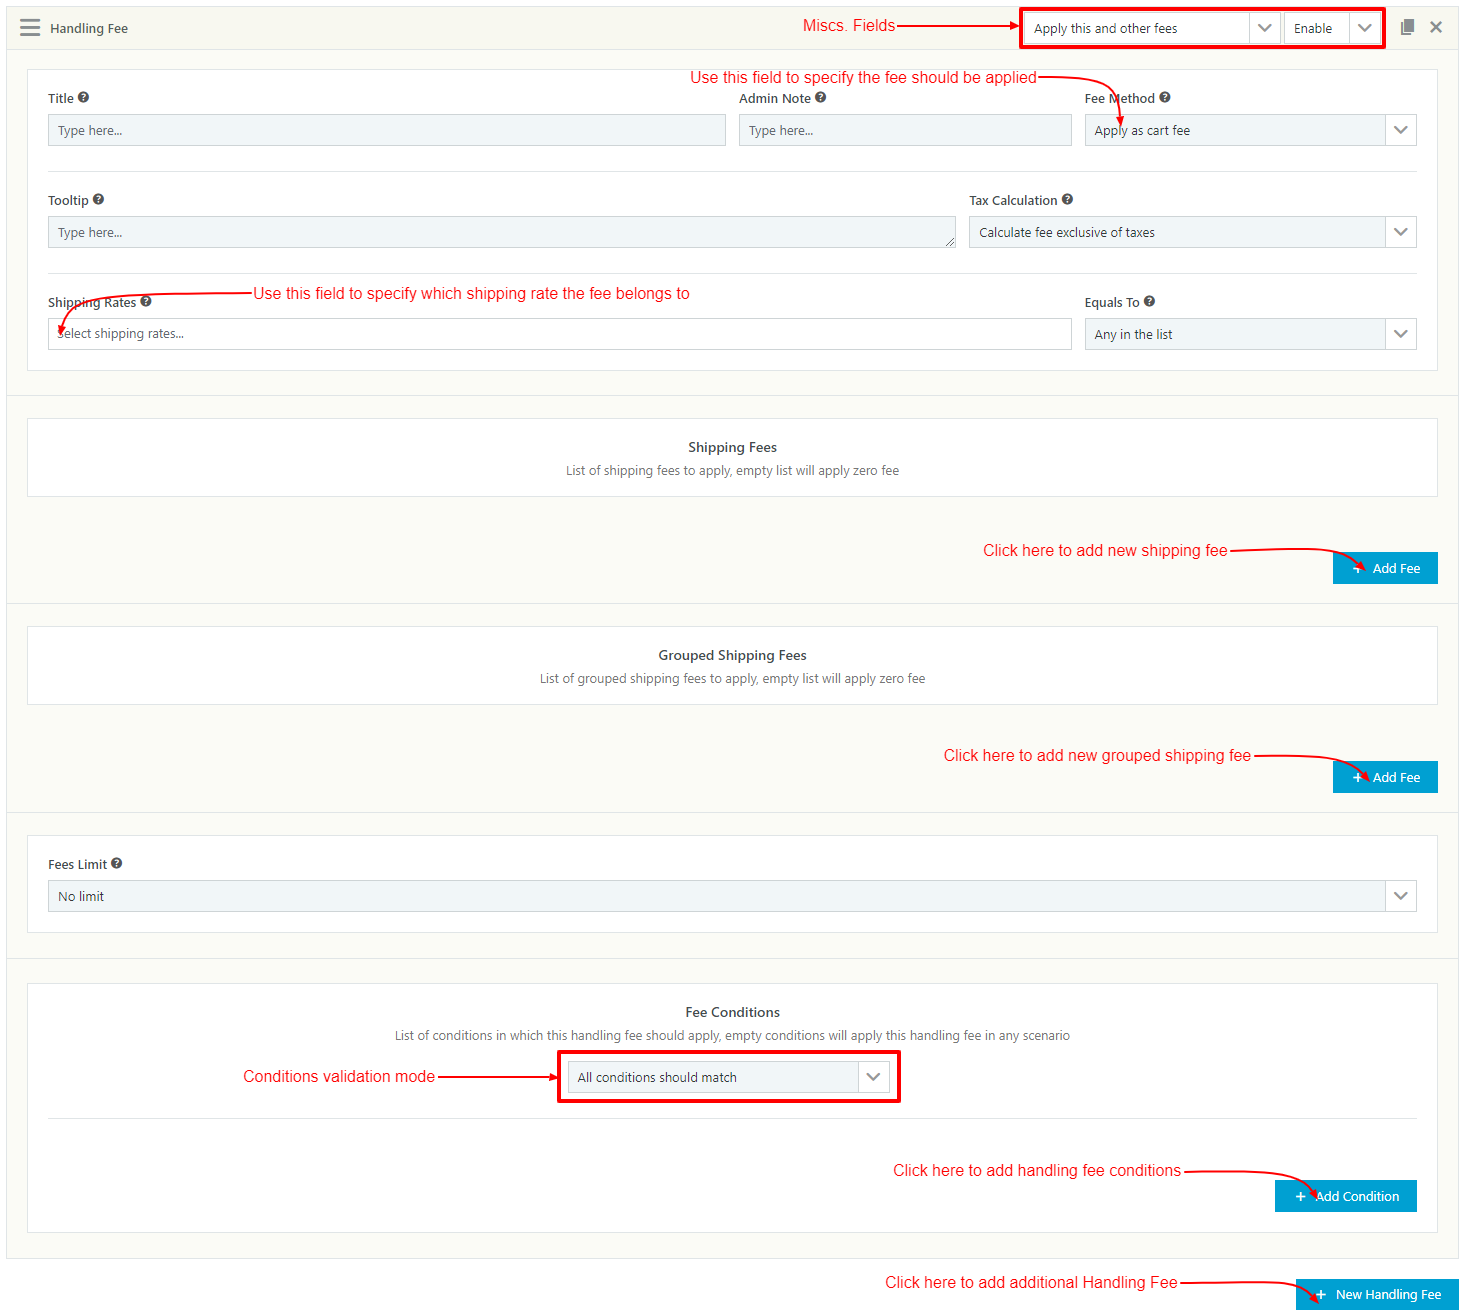
Task: Duplicate this handling fee using the copy icon
Action: pyautogui.click(x=1407, y=28)
